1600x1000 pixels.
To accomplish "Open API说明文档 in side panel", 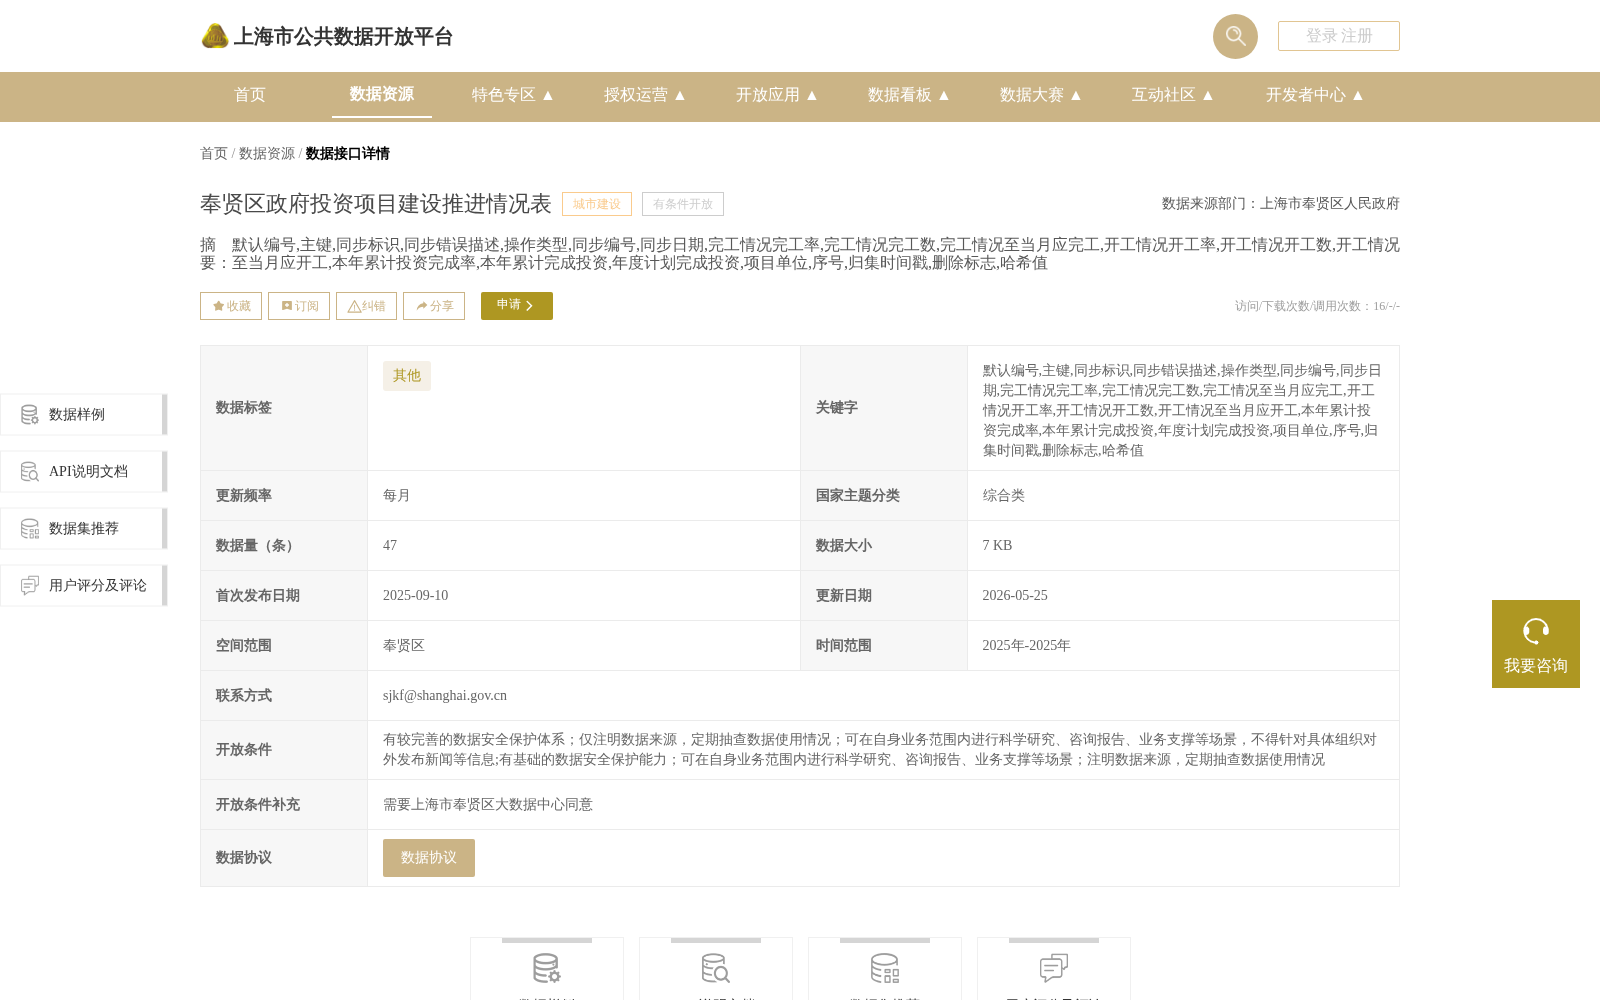I will (x=83, y=471).
